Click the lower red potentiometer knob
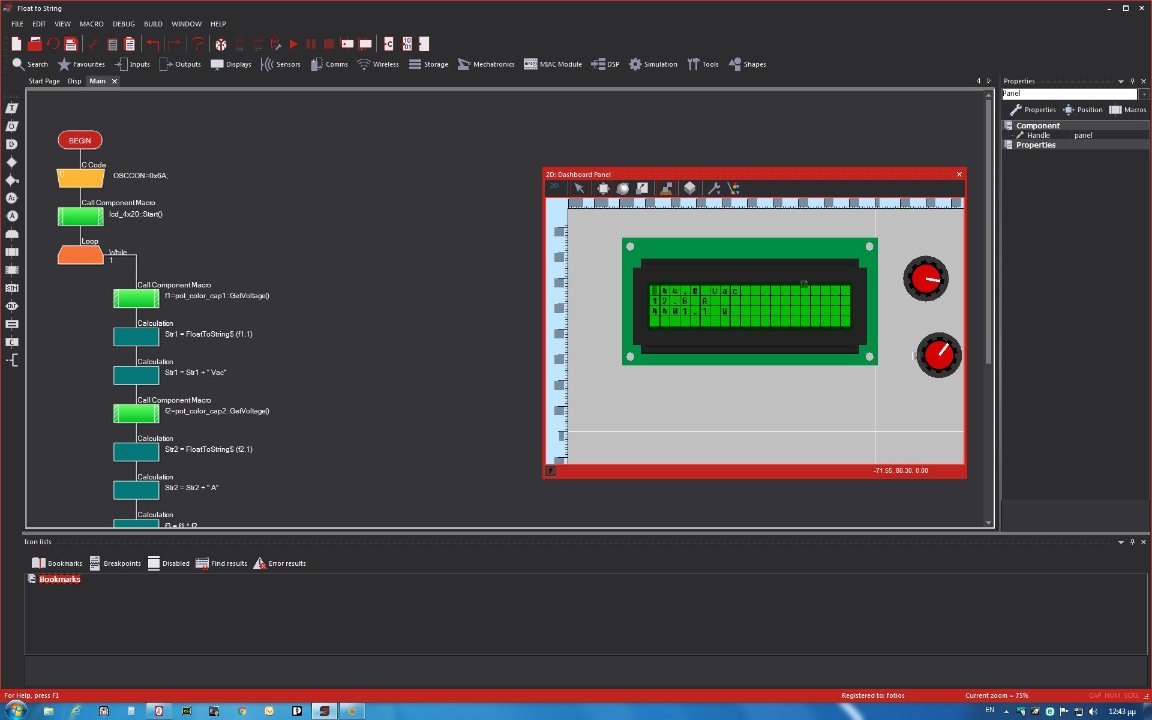Image resolution: width=1152 pixels, height=720 pixels. [938, 355]
